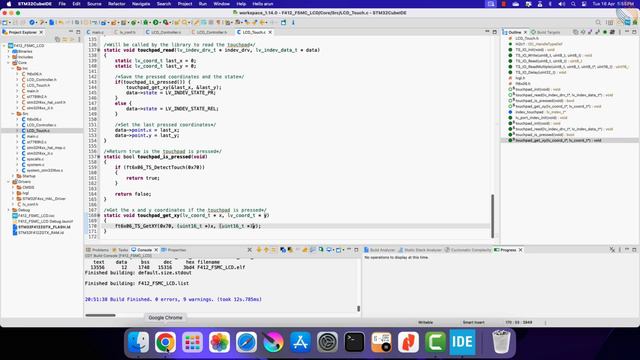
Task: Open the File menu
Action: 62,4
